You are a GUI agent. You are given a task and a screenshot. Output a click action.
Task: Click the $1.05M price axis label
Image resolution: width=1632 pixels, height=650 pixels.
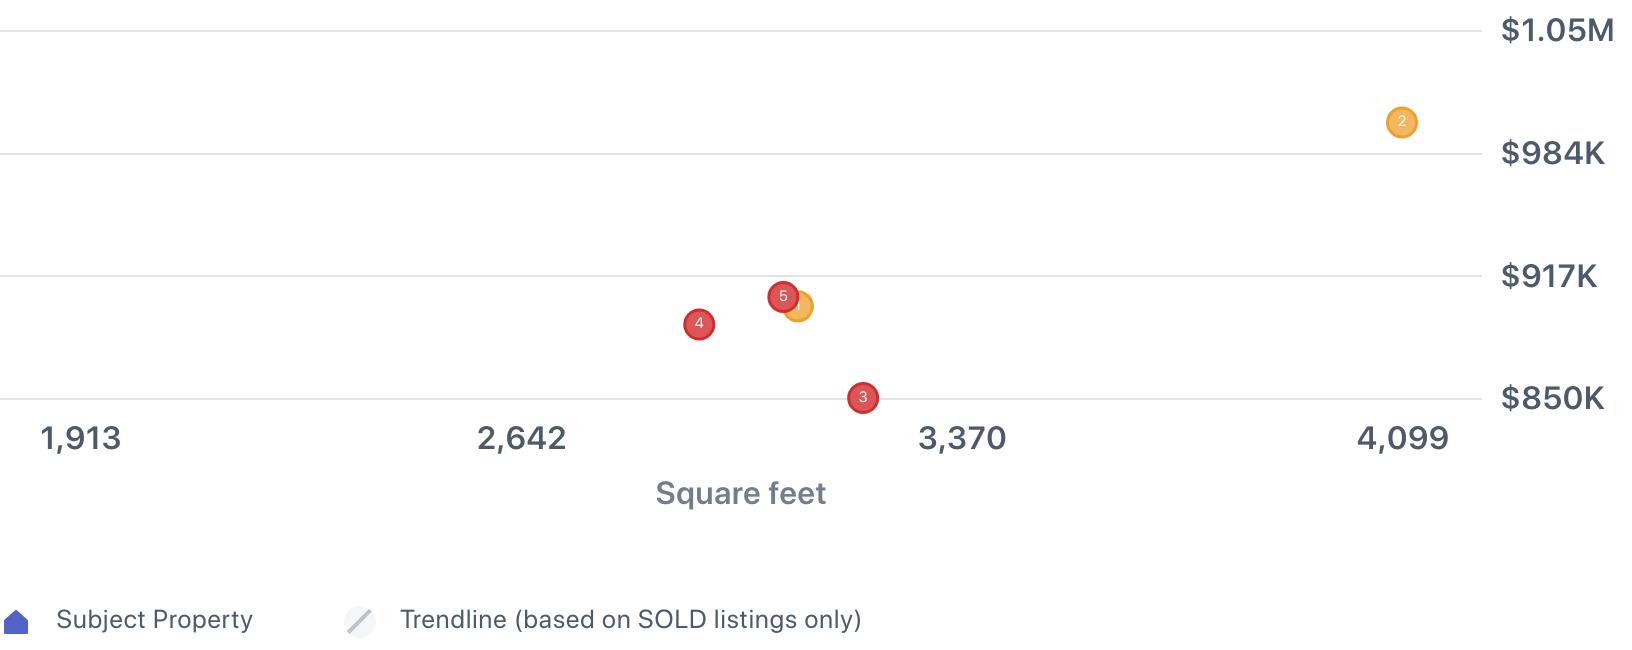[x=1557, y=31]
